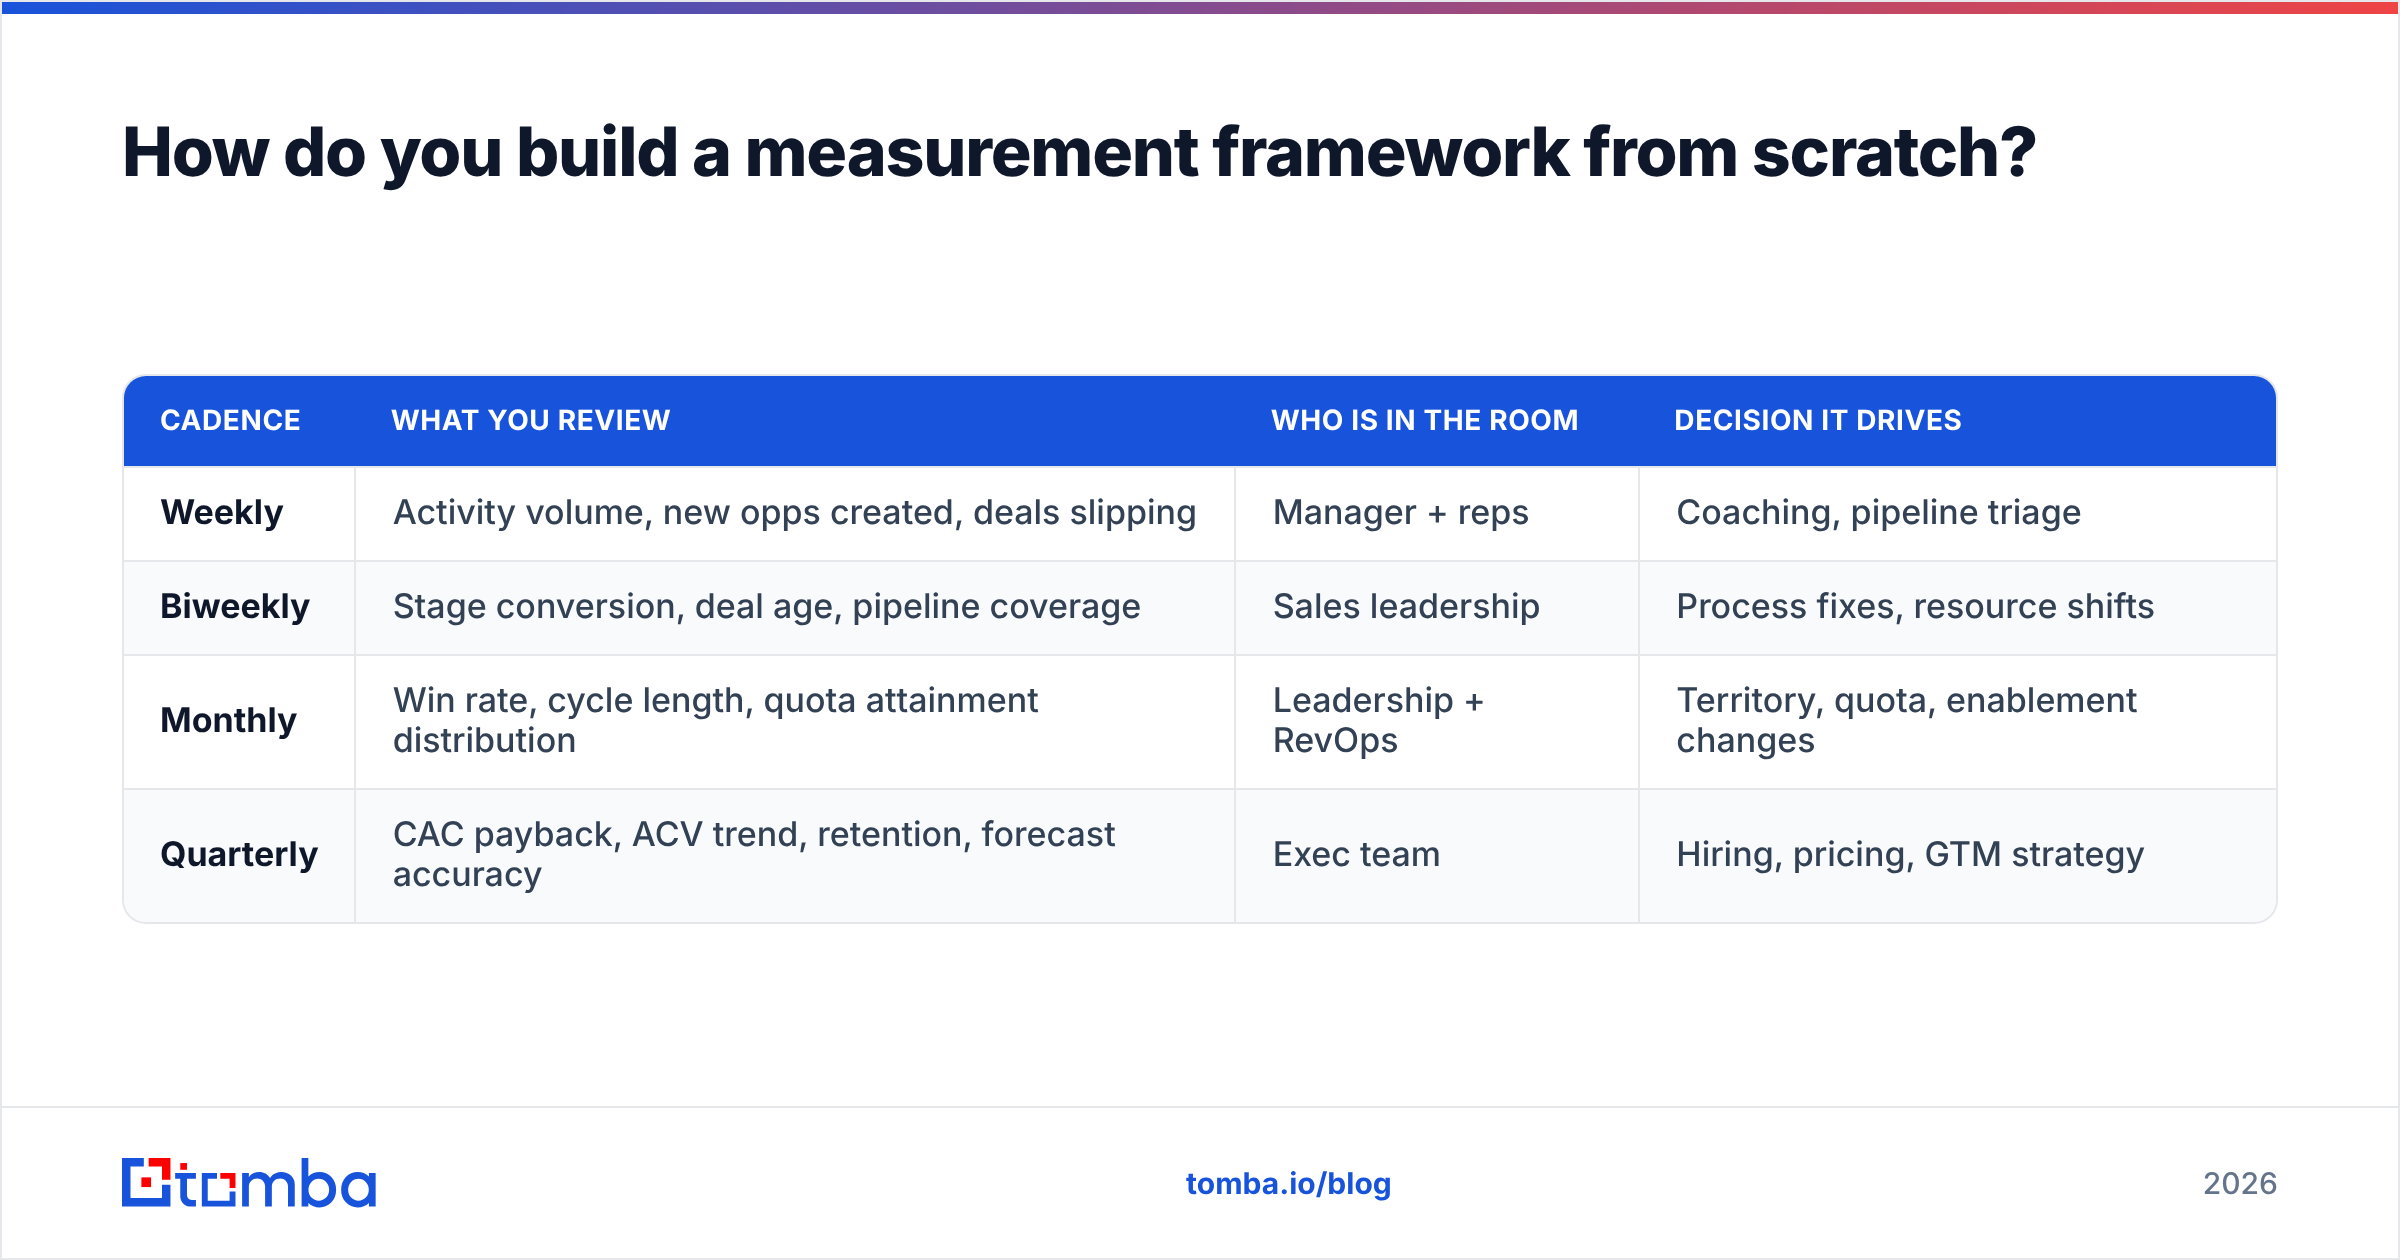Click 'Win rate, cycle length' cell
The height and width of the screenshot is (1260, 2400).
coord(795,721)
